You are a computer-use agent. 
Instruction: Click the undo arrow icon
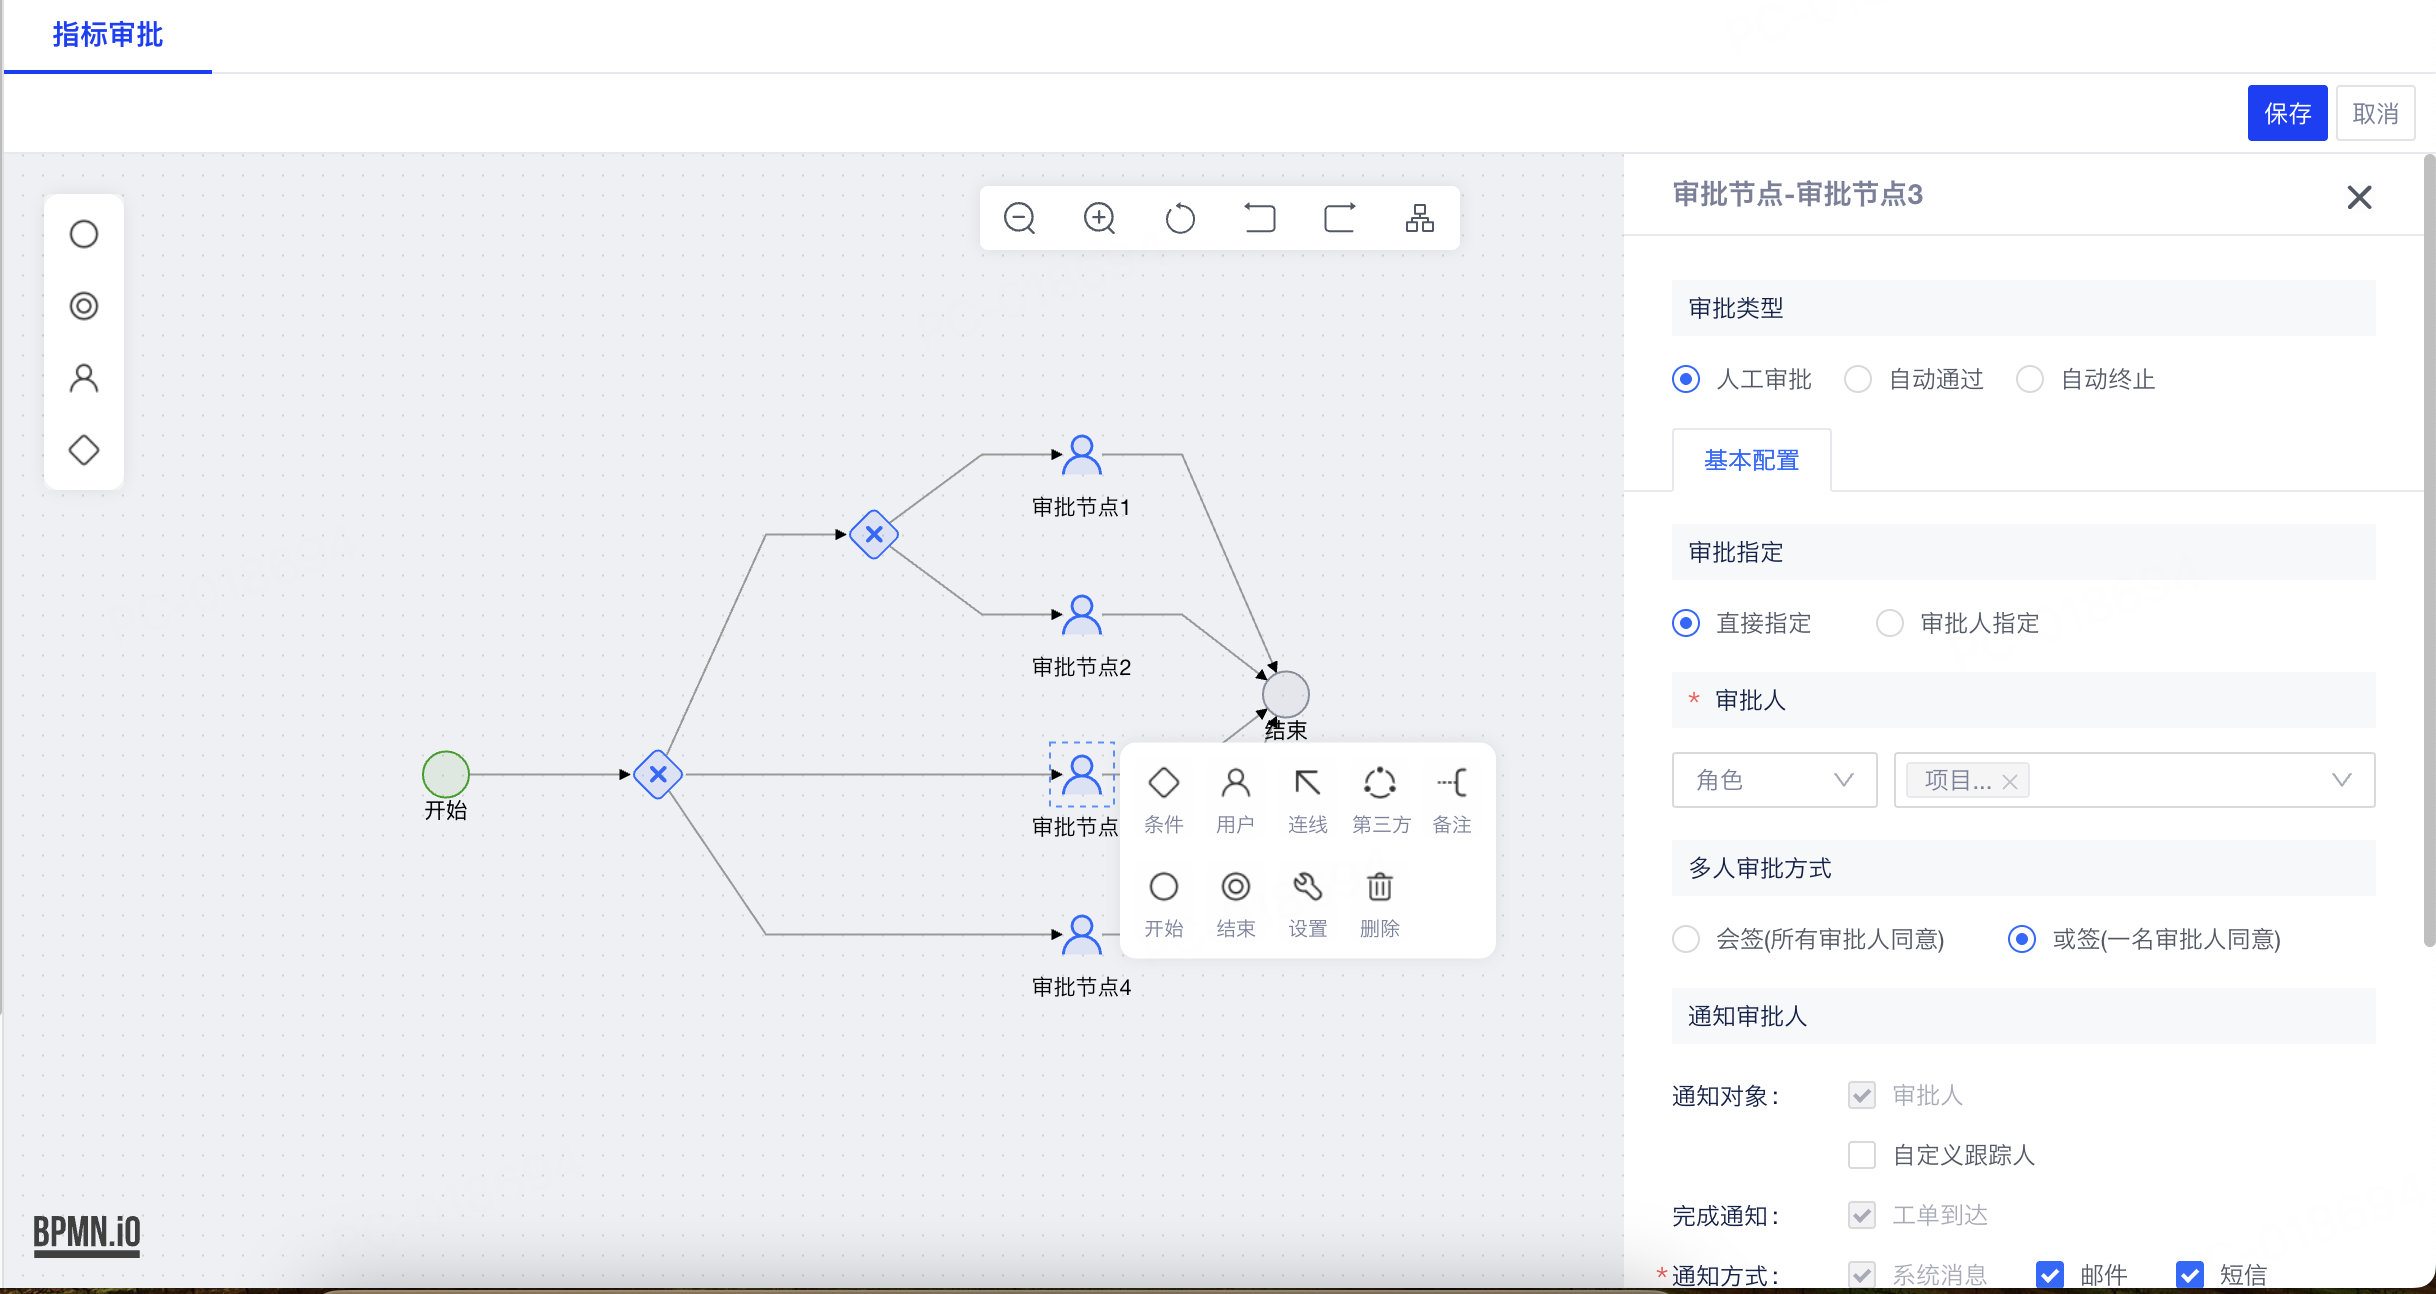1259,218
